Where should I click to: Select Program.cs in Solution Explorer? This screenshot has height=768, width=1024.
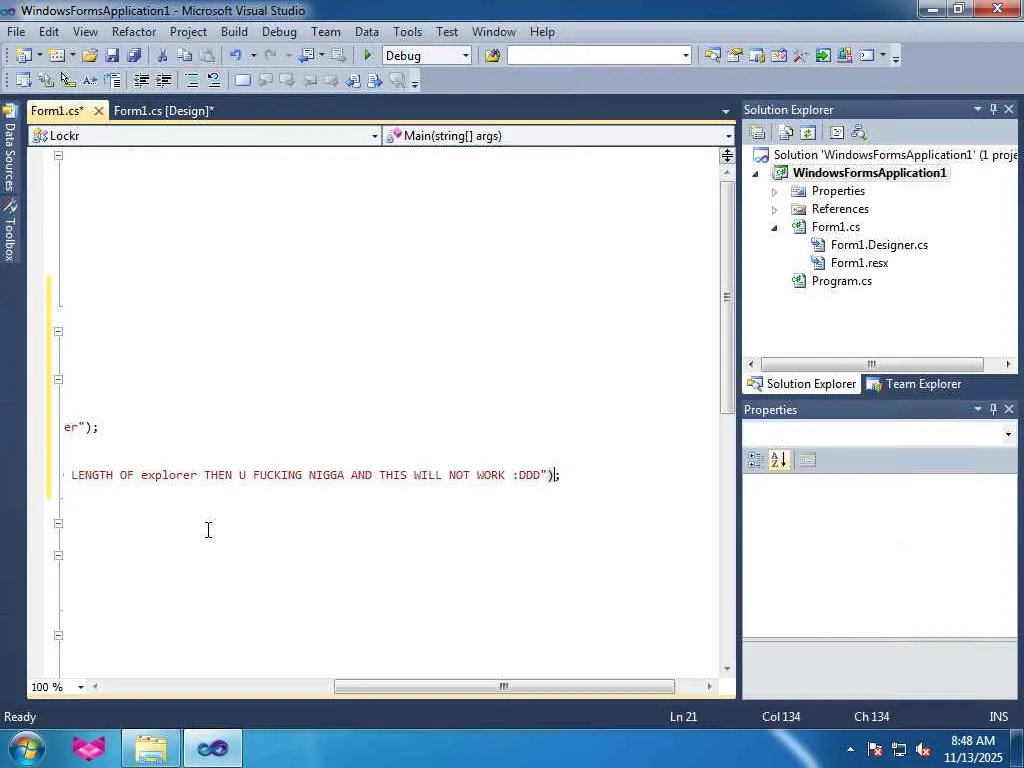pos(842,281)
